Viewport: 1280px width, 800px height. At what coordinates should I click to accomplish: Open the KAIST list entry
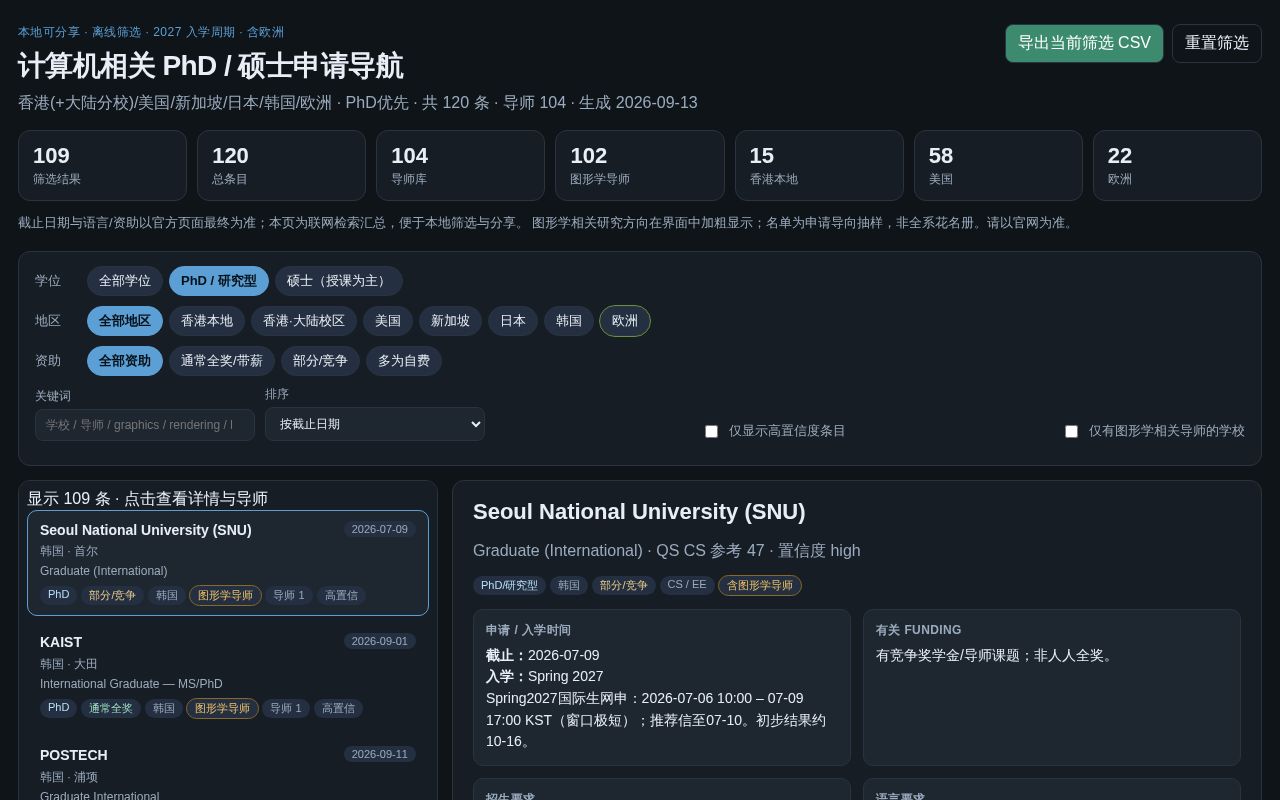(228, 676)
